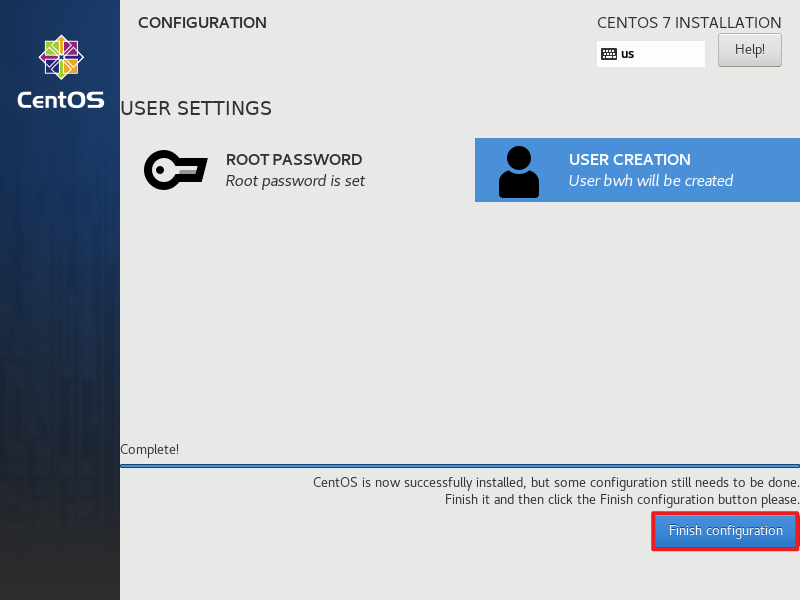Click the user silhouette on the highlighted panel
The width and height of the screenshot is (800, 600).
518,170
